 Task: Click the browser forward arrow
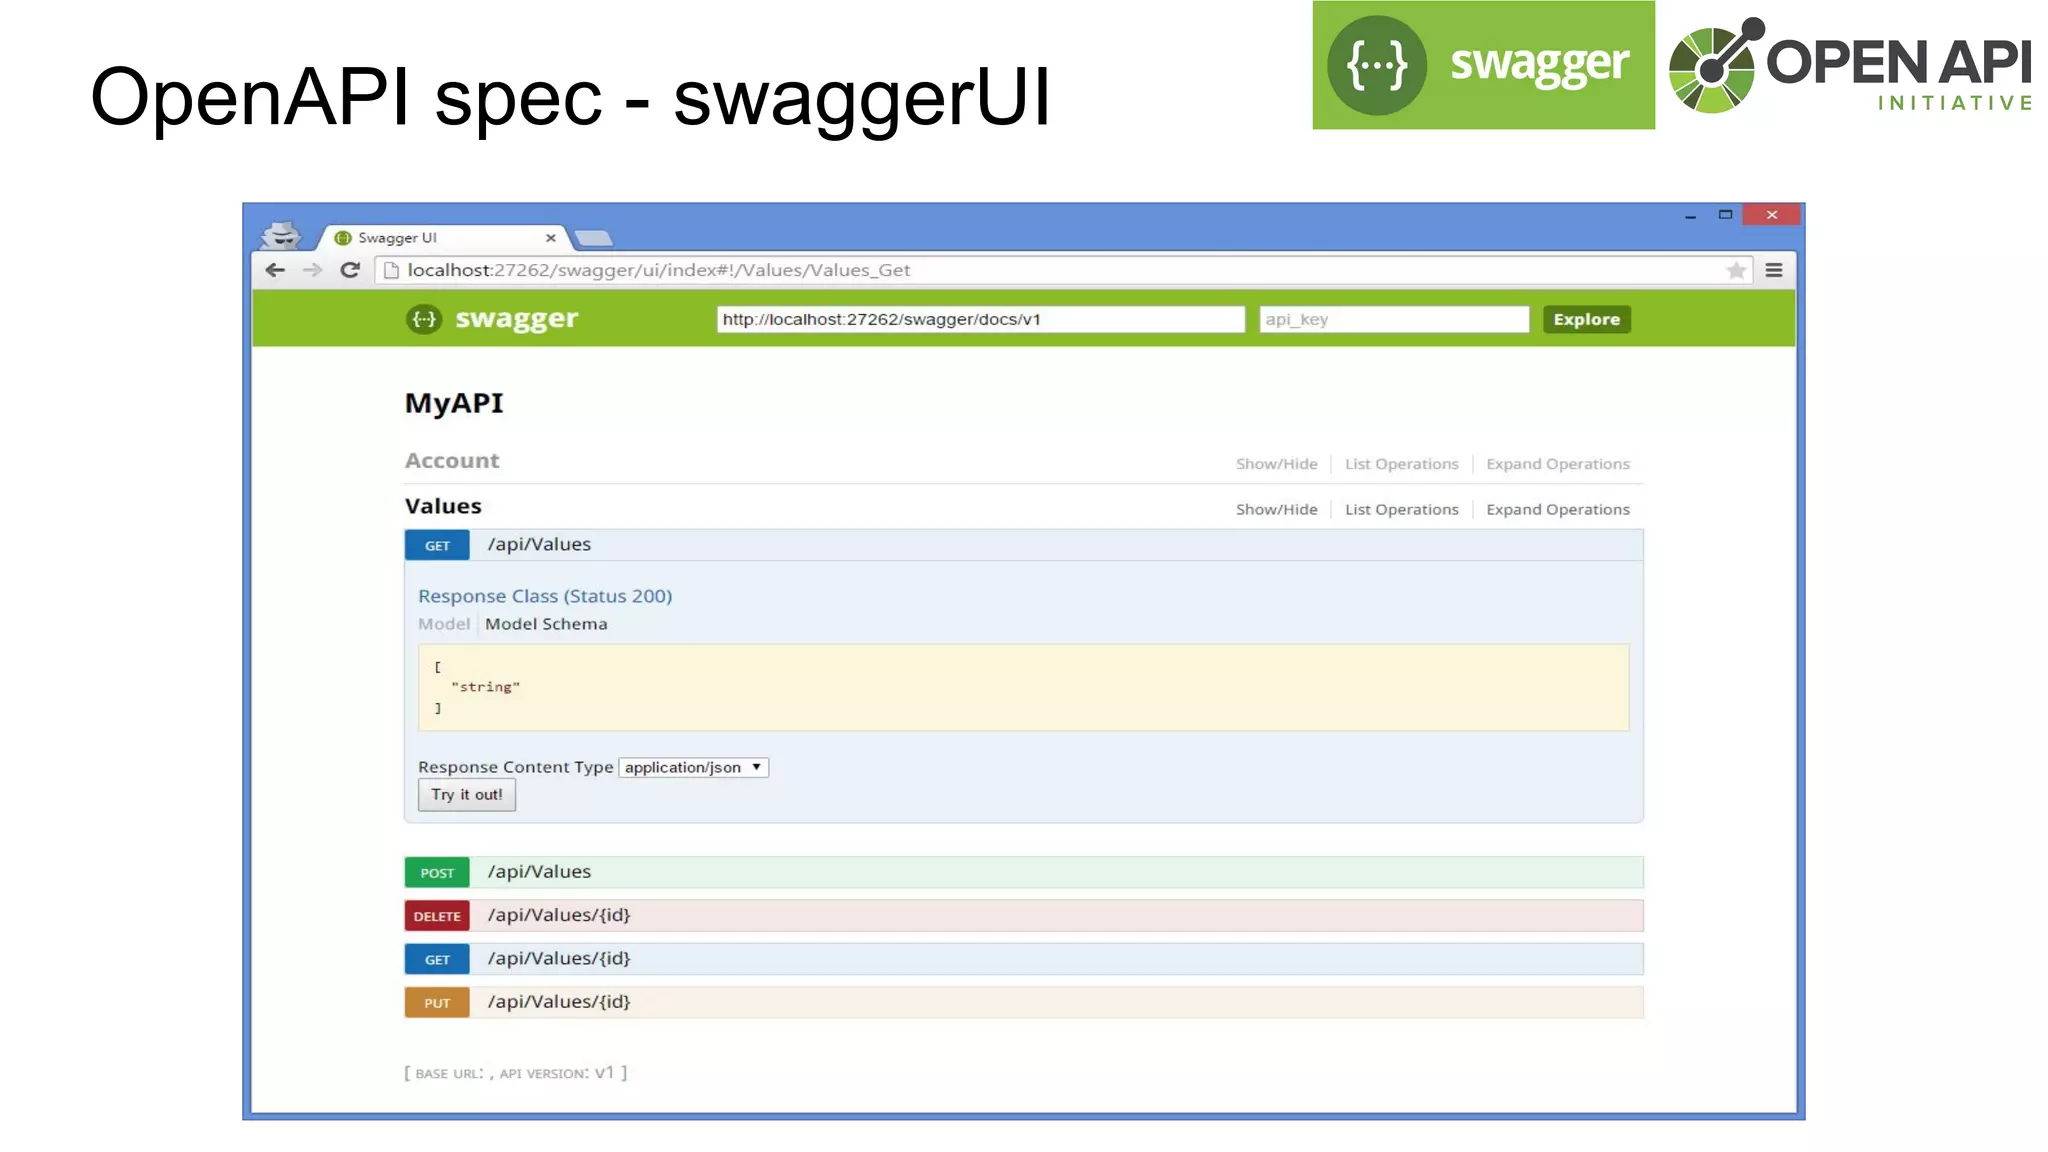[313, 270]
